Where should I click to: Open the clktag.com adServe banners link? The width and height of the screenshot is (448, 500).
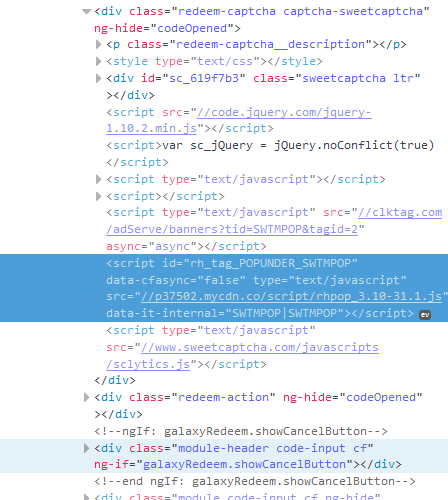click(274, 221)
